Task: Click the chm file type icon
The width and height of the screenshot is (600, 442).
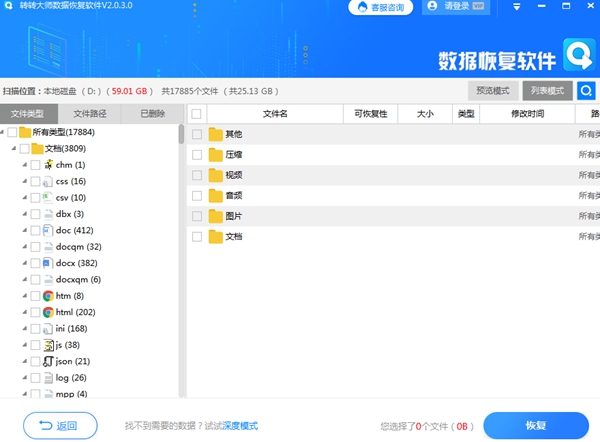Action: [48, 165]
